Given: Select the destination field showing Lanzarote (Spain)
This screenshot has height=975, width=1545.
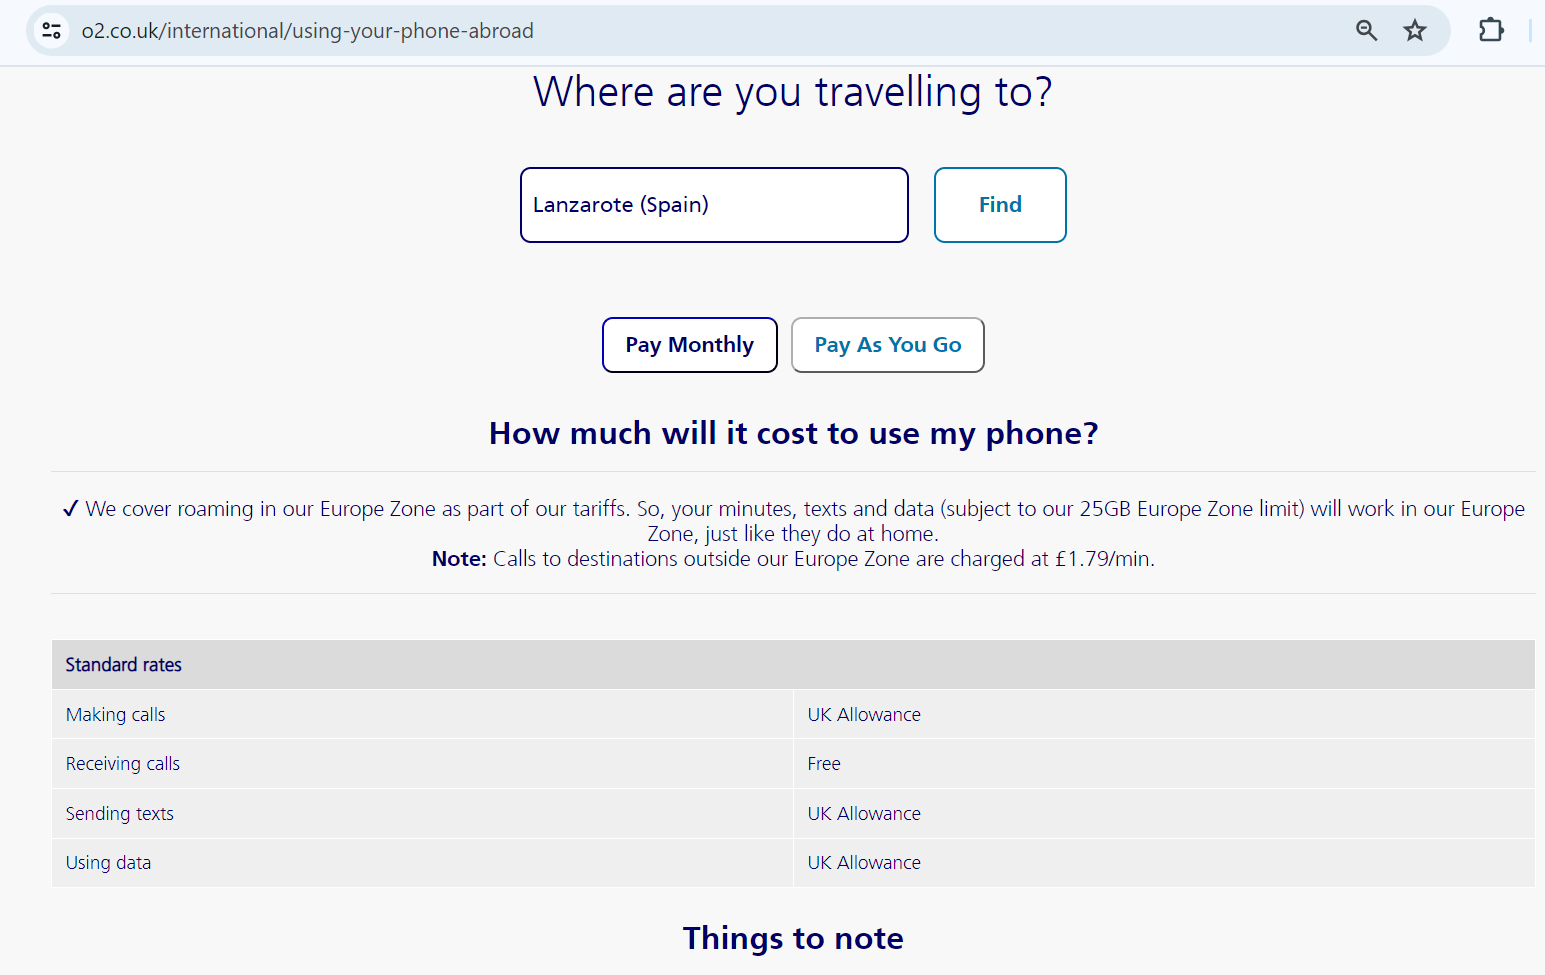Looking at the screenshot, I should [x=713, y=204].
